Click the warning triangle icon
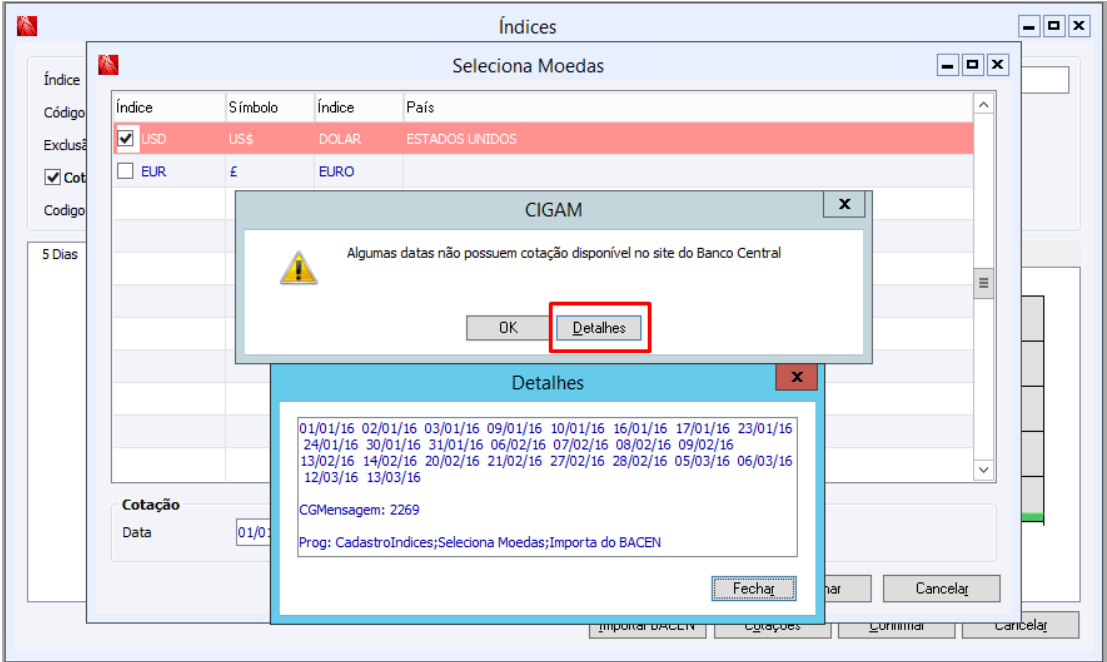The image size is (1107, 662). click(299, 267)
